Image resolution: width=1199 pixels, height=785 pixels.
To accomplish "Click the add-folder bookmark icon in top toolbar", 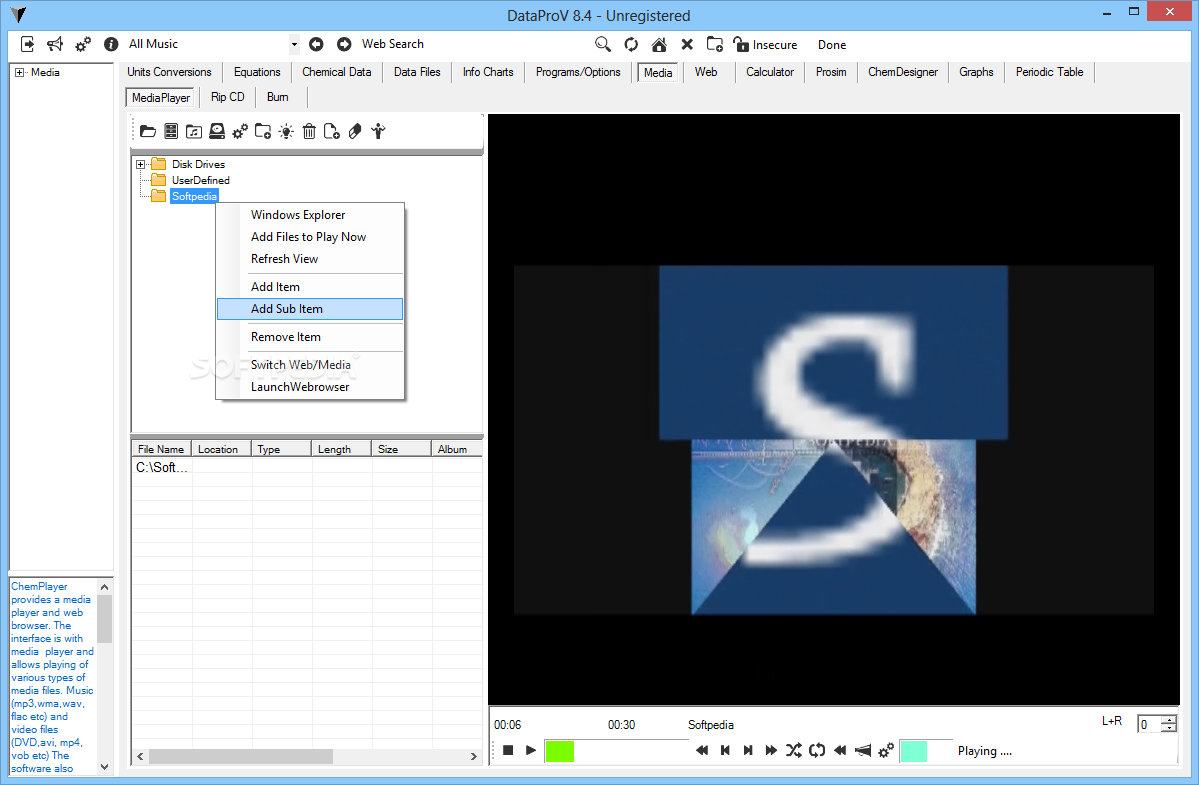I will pyautogui.click(x=715, y=44).
